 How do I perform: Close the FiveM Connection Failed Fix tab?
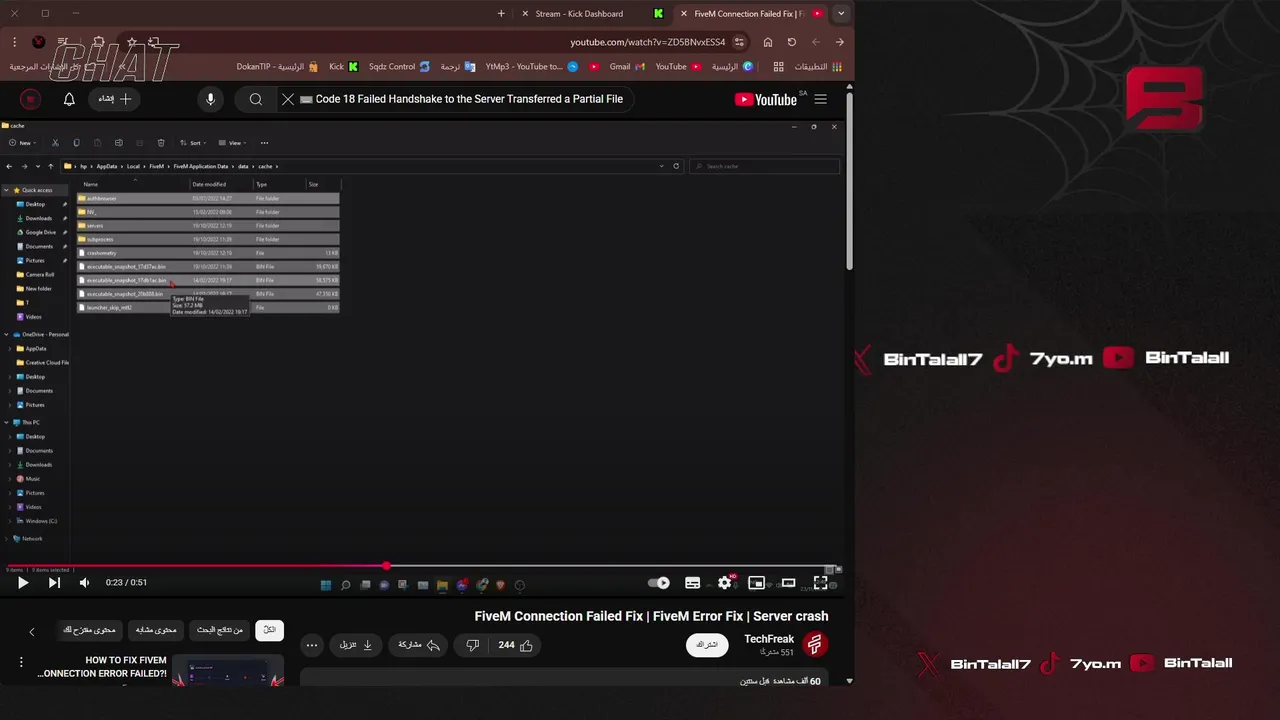coord(683,14)
